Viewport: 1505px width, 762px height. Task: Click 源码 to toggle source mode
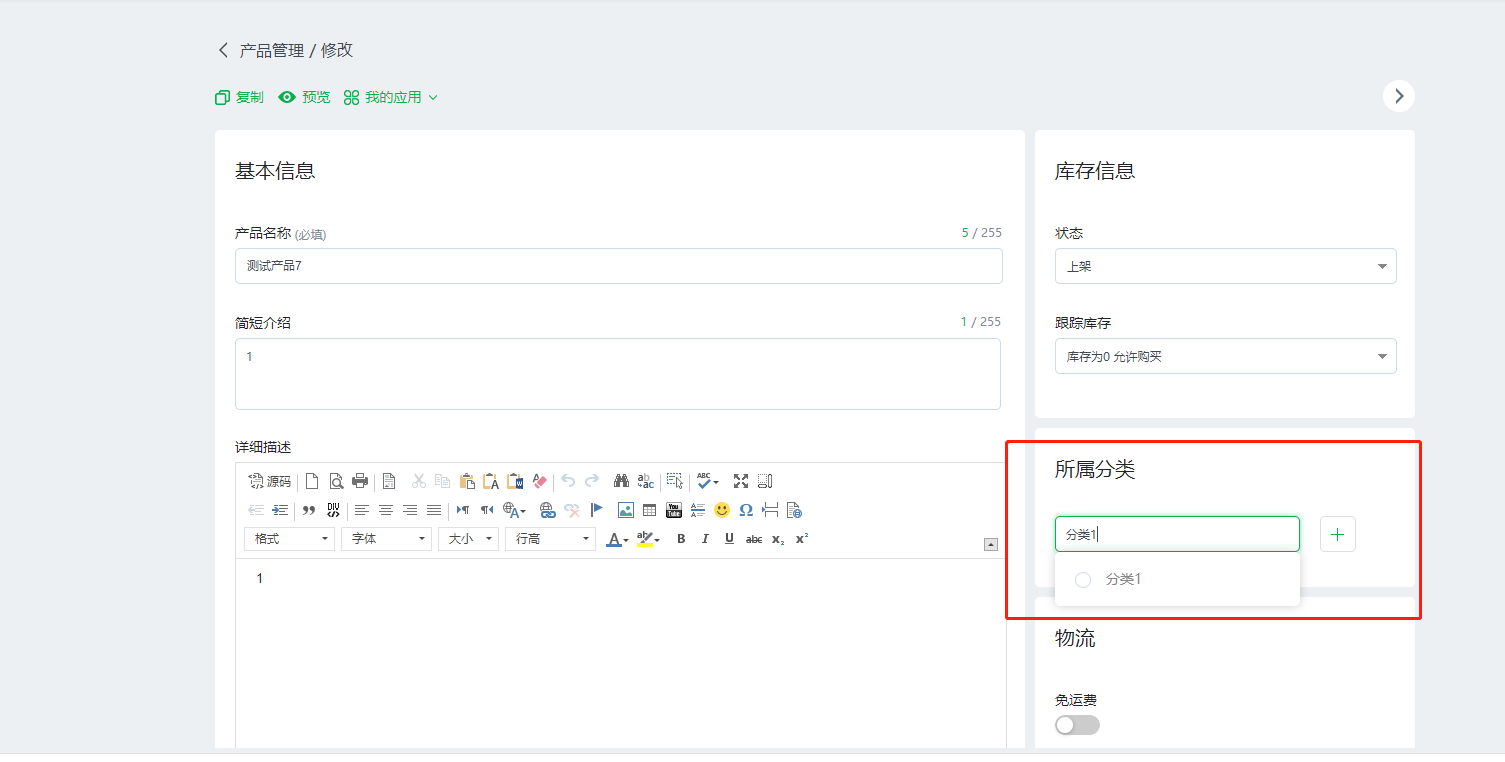click(269, 481)
